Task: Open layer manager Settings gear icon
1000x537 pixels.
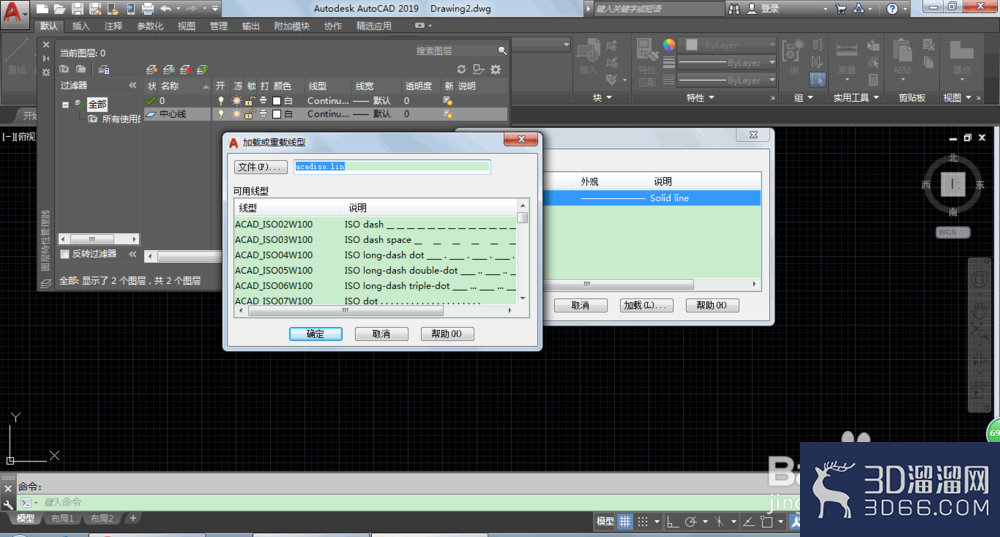Action: 496,69
